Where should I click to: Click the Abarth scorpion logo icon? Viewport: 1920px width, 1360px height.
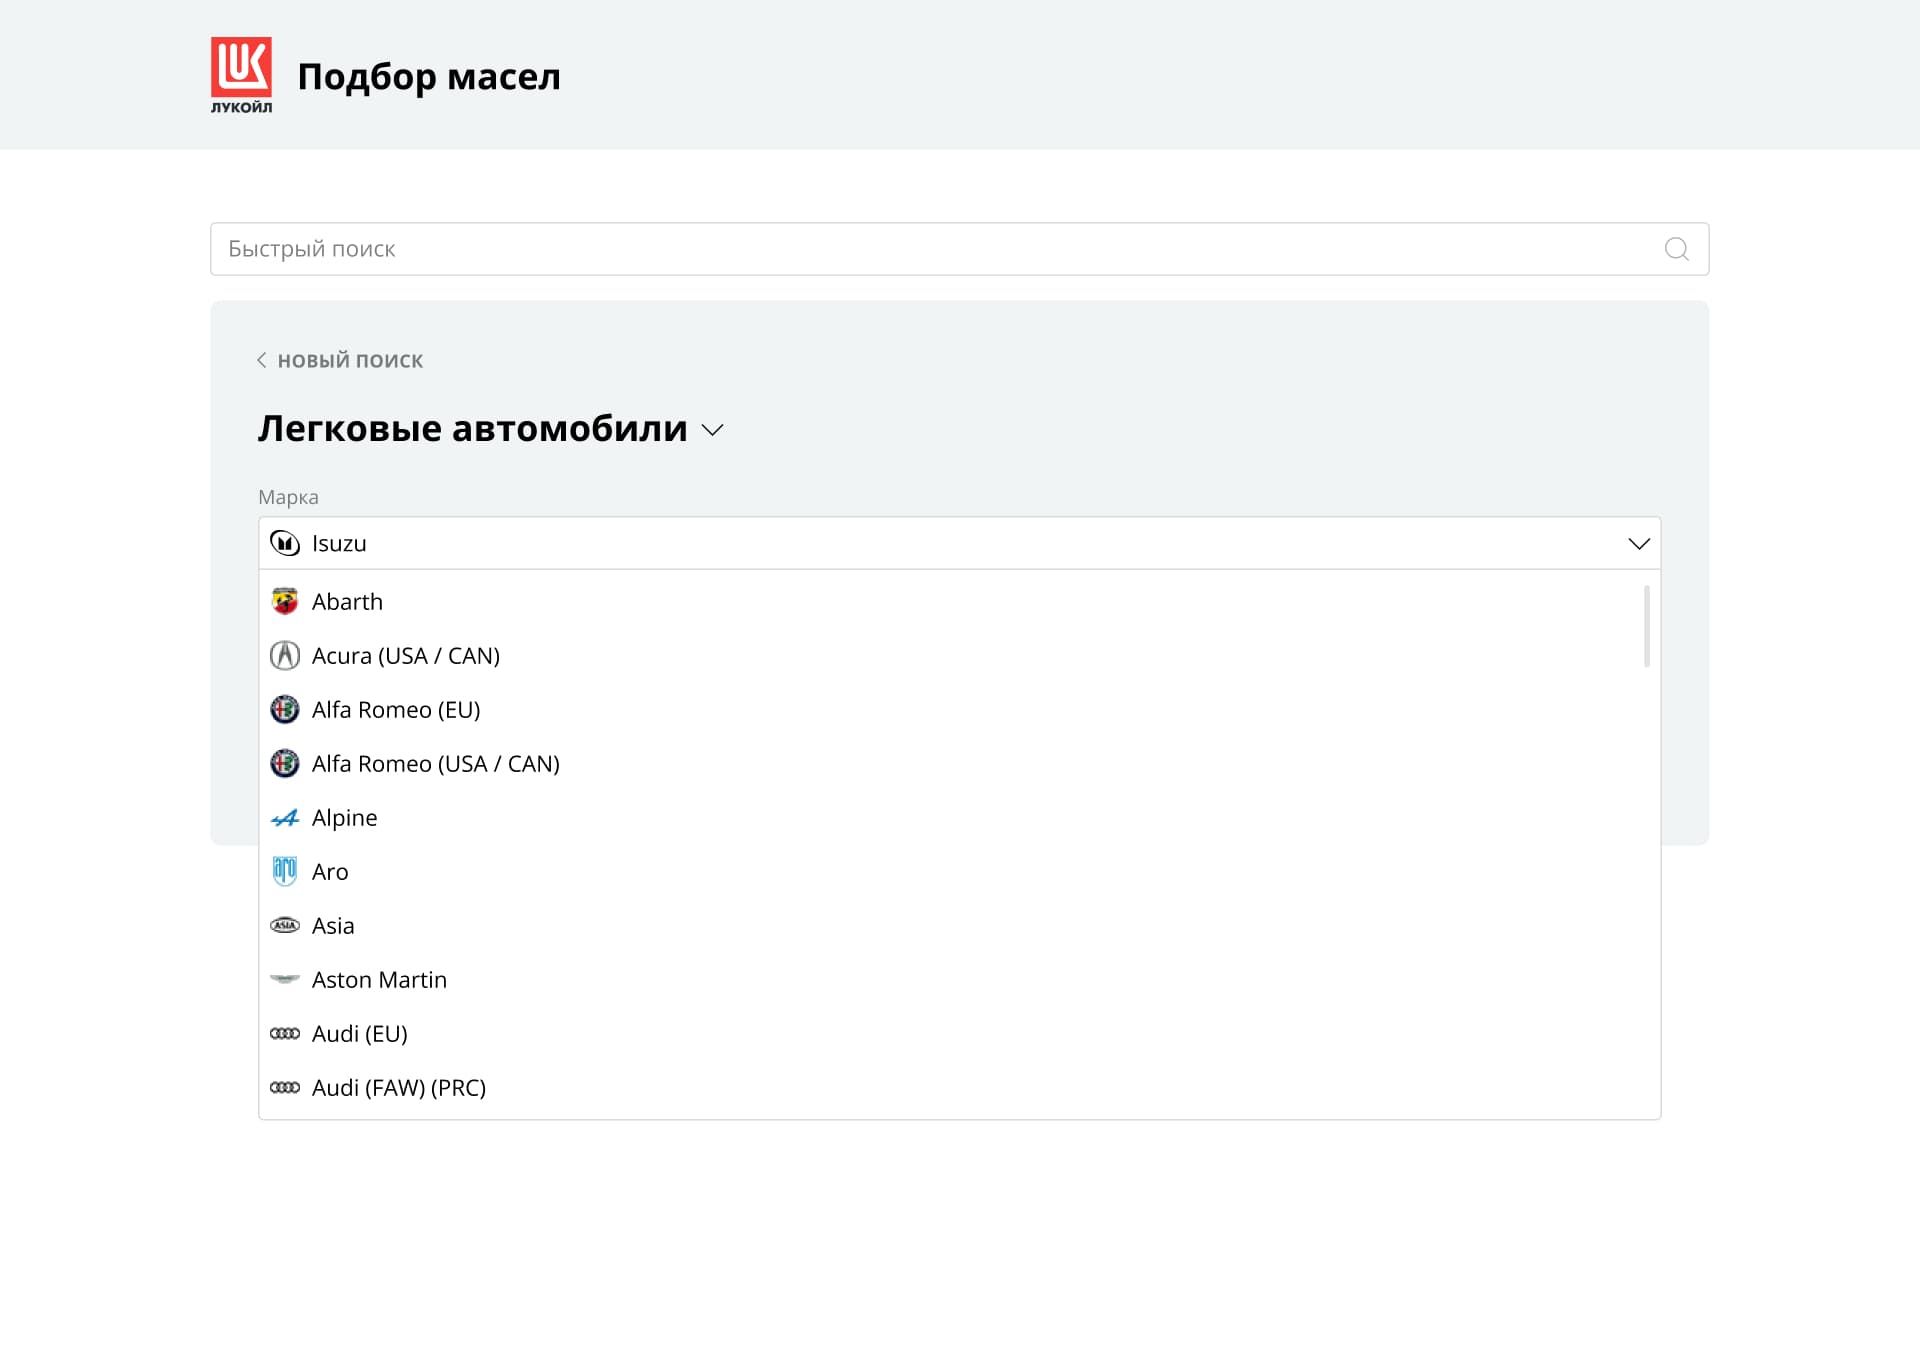[285, 602]
